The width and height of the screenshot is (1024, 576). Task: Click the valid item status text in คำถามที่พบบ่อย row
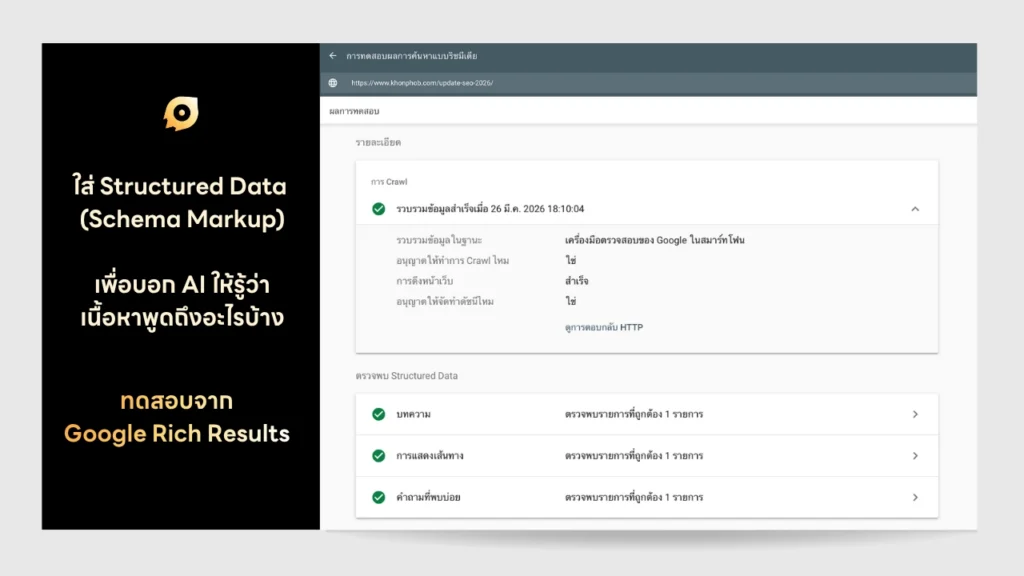[634, 497]
